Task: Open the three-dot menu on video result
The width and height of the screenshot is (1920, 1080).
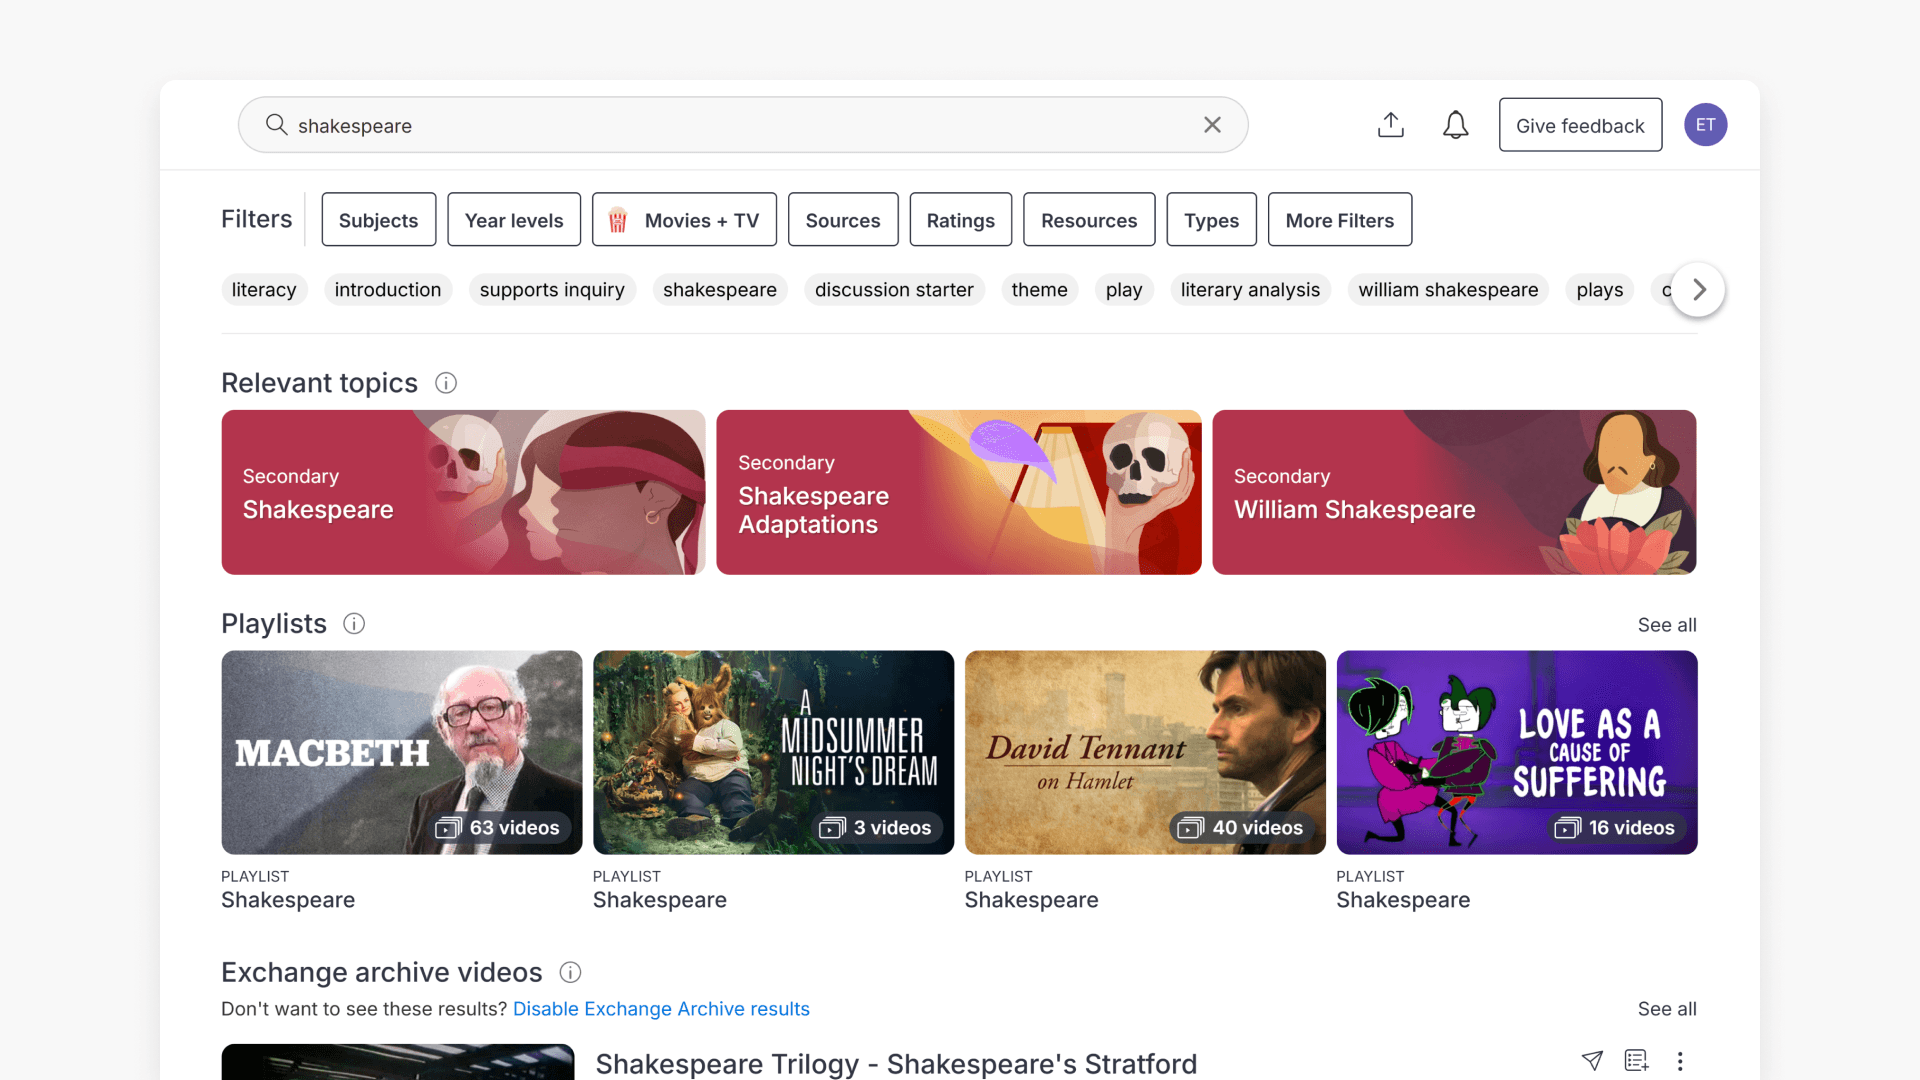Action: pyautogui.click(x=1680, y=1061)
